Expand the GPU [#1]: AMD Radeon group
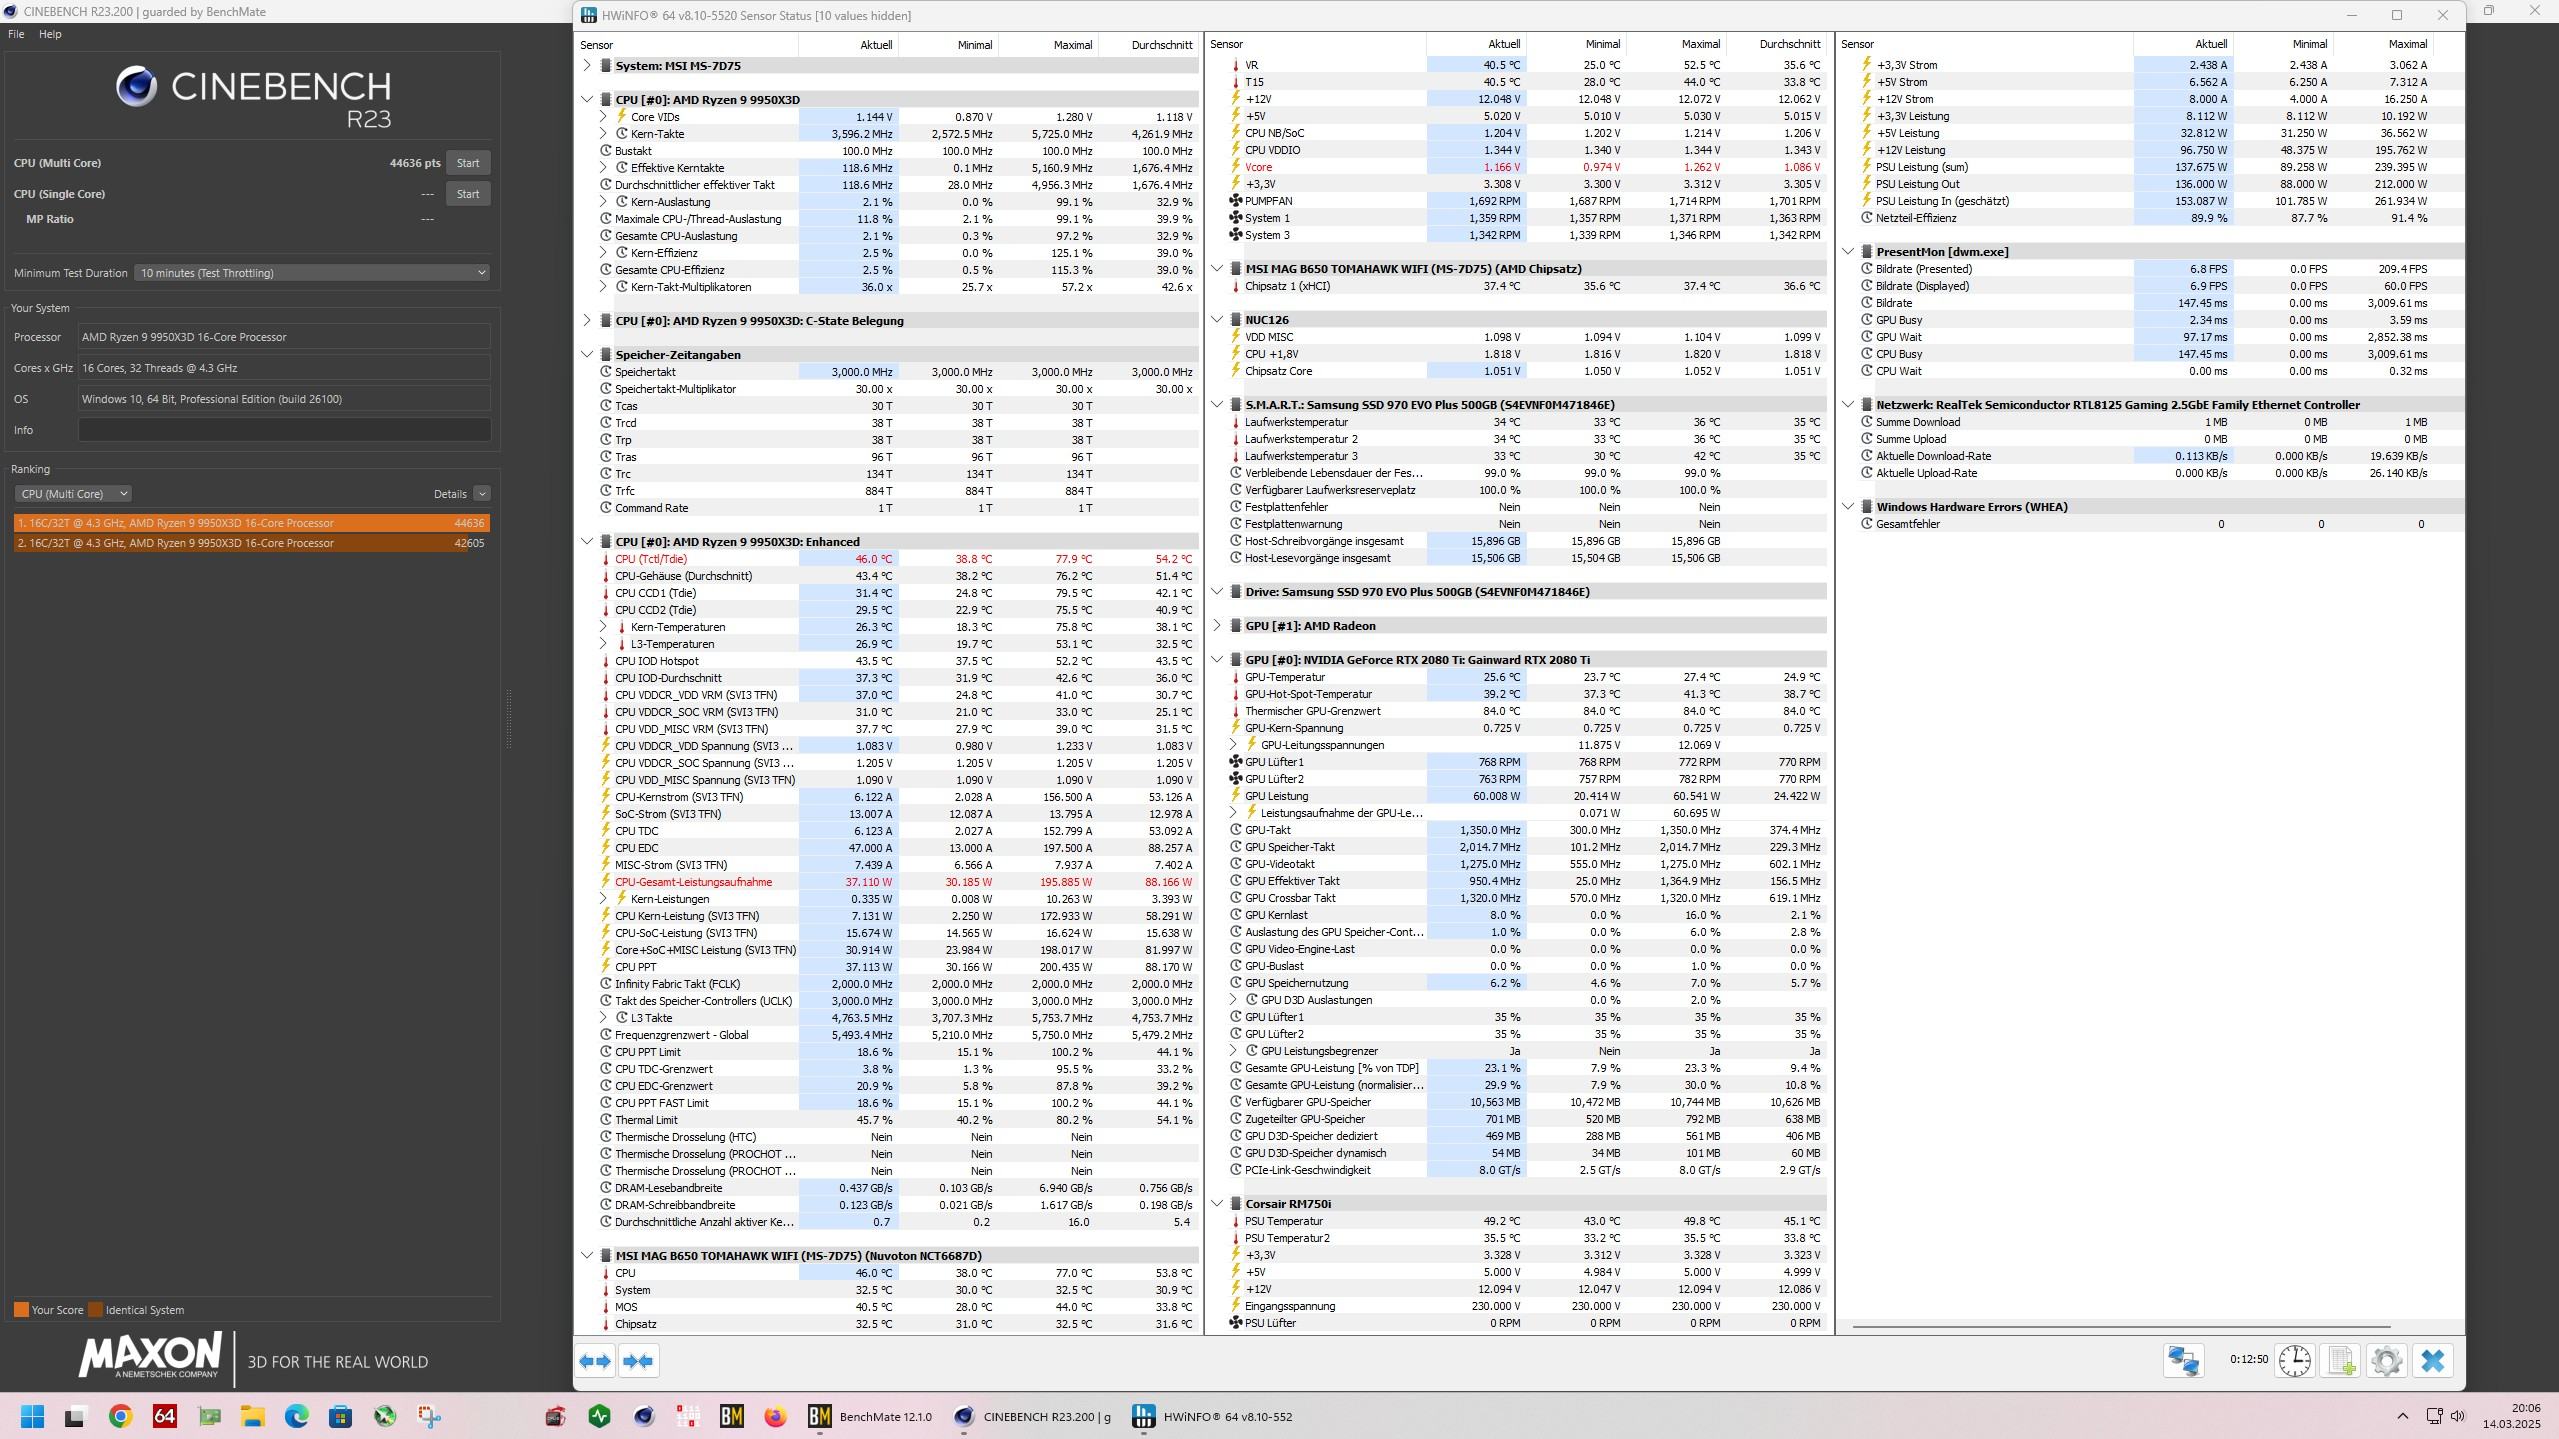The width and height of the screenshot is (2559, 1439). 1217,626
